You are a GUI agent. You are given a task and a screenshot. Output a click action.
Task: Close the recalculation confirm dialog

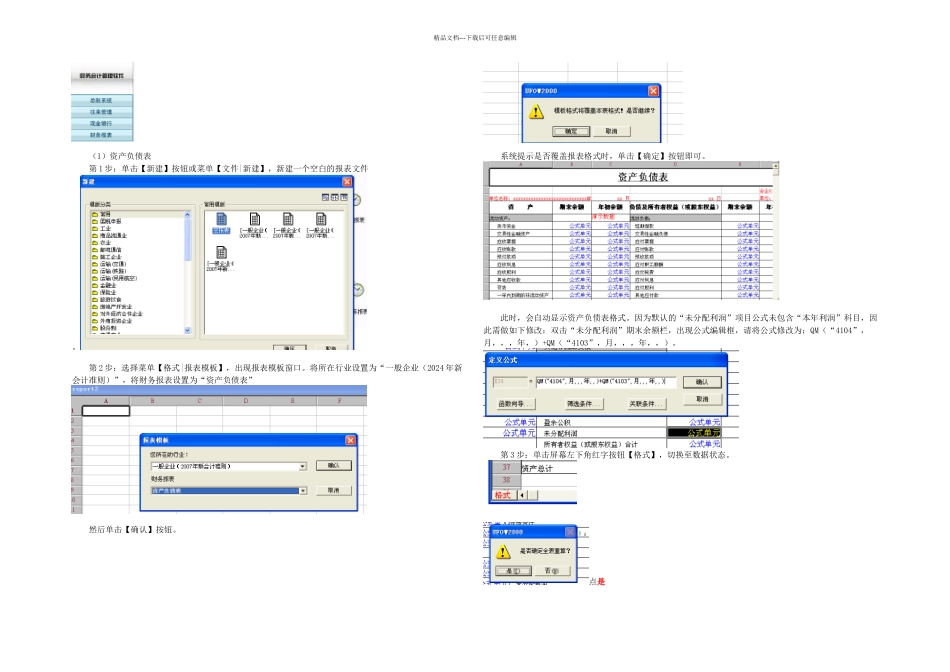[x=570, y=532]
